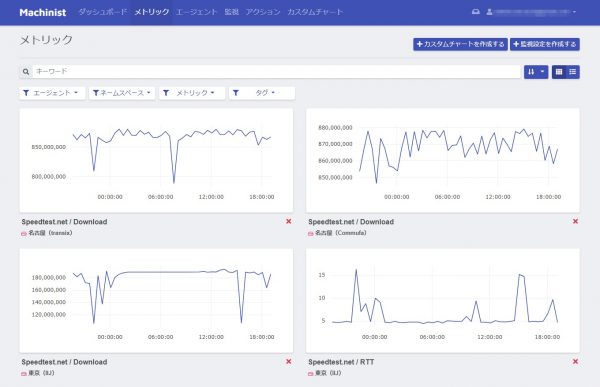Screen dimensions: 600x387
Task: Open the カスタムチャート nav item
Action: click(315, 12)
